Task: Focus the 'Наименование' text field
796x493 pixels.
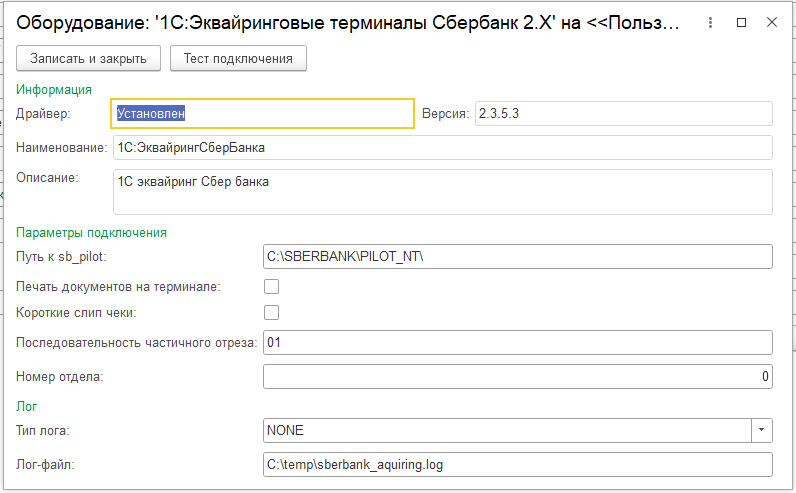Action: (441, 148)
